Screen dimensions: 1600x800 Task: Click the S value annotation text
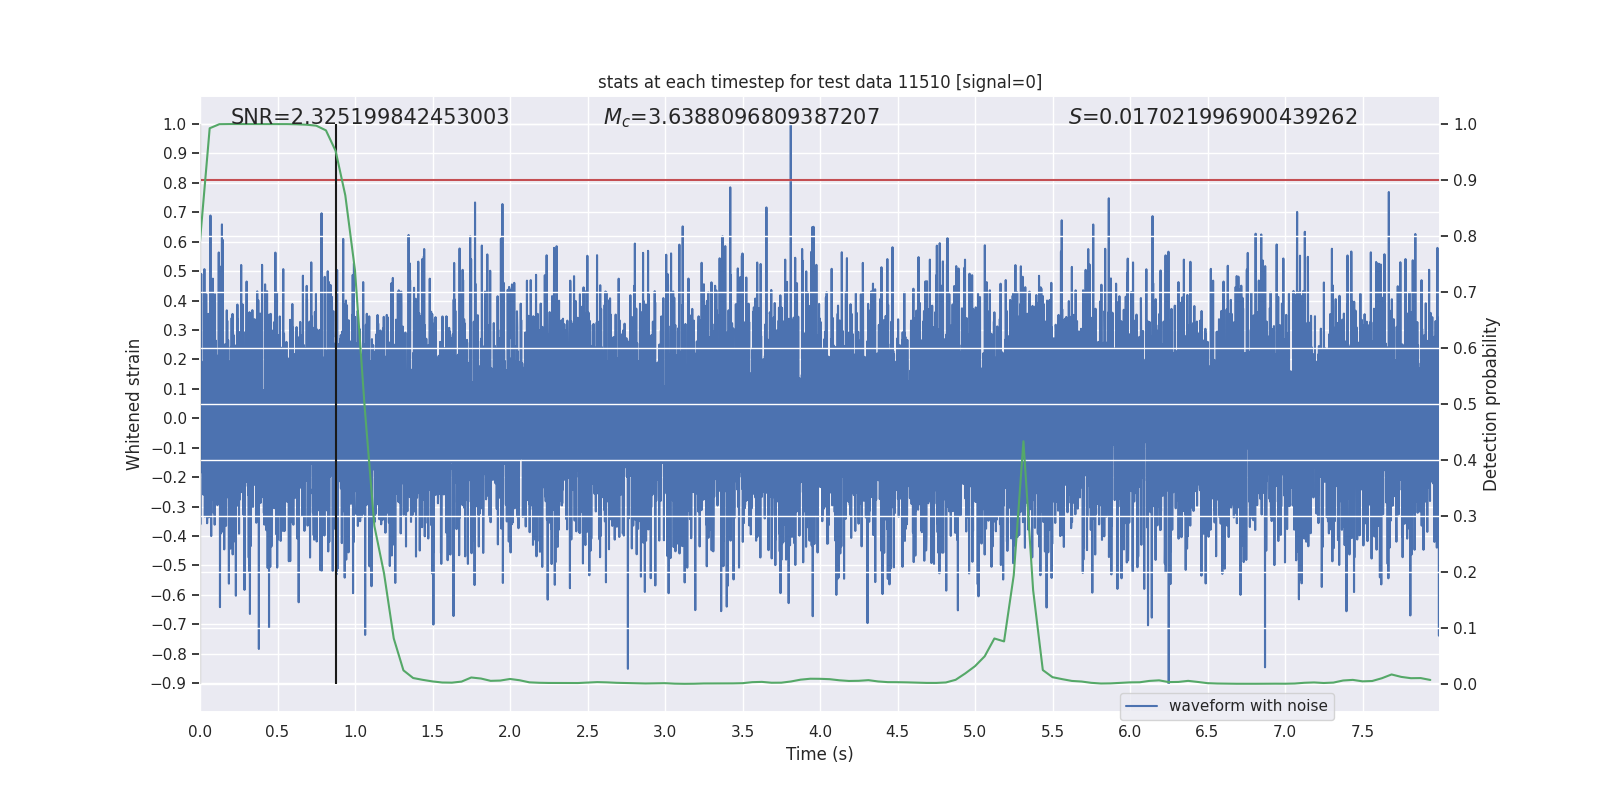tap(1212, 117)
